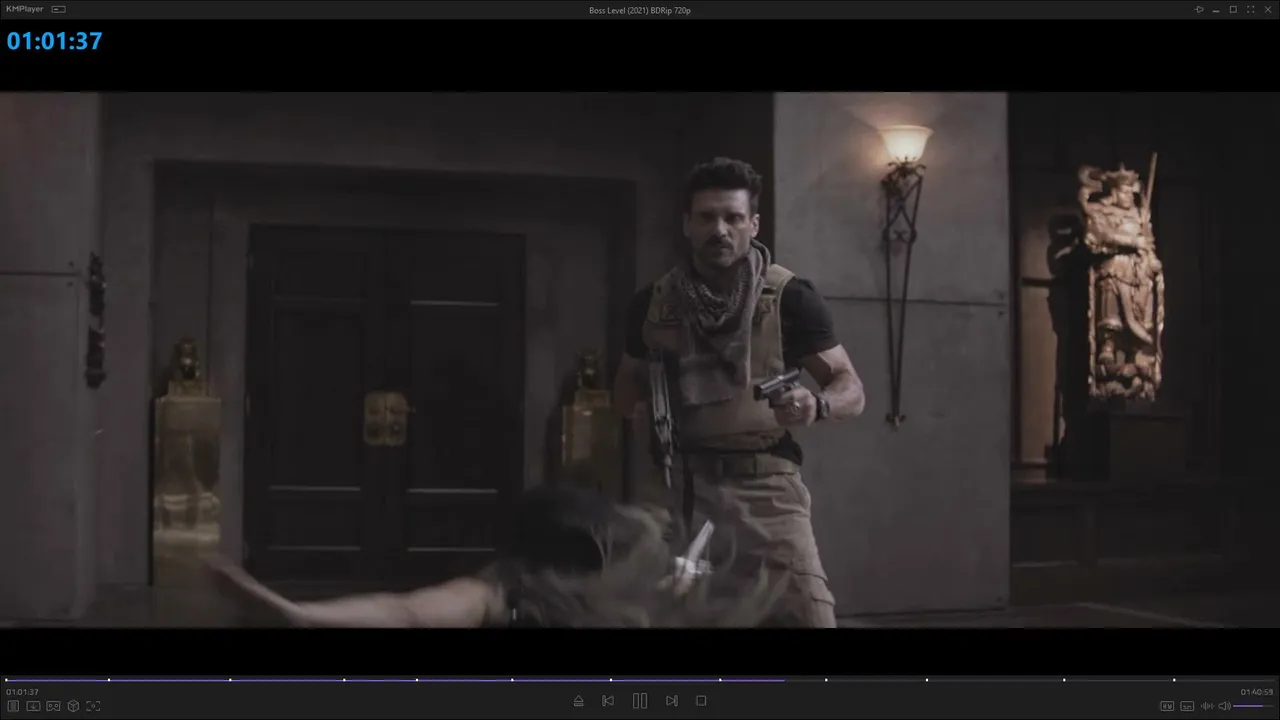Open the subtitle settings icon
The height and width of the screenshot is (720, 1280).
1187,706
